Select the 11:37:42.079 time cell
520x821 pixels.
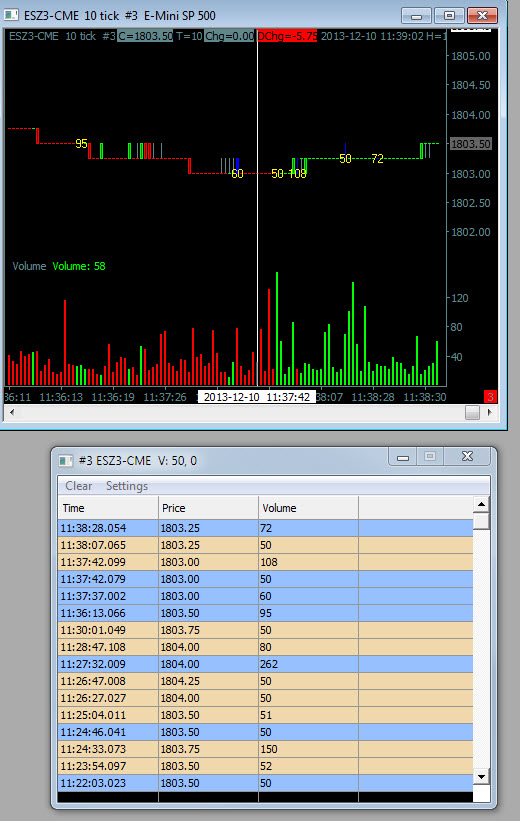point(108,579)
